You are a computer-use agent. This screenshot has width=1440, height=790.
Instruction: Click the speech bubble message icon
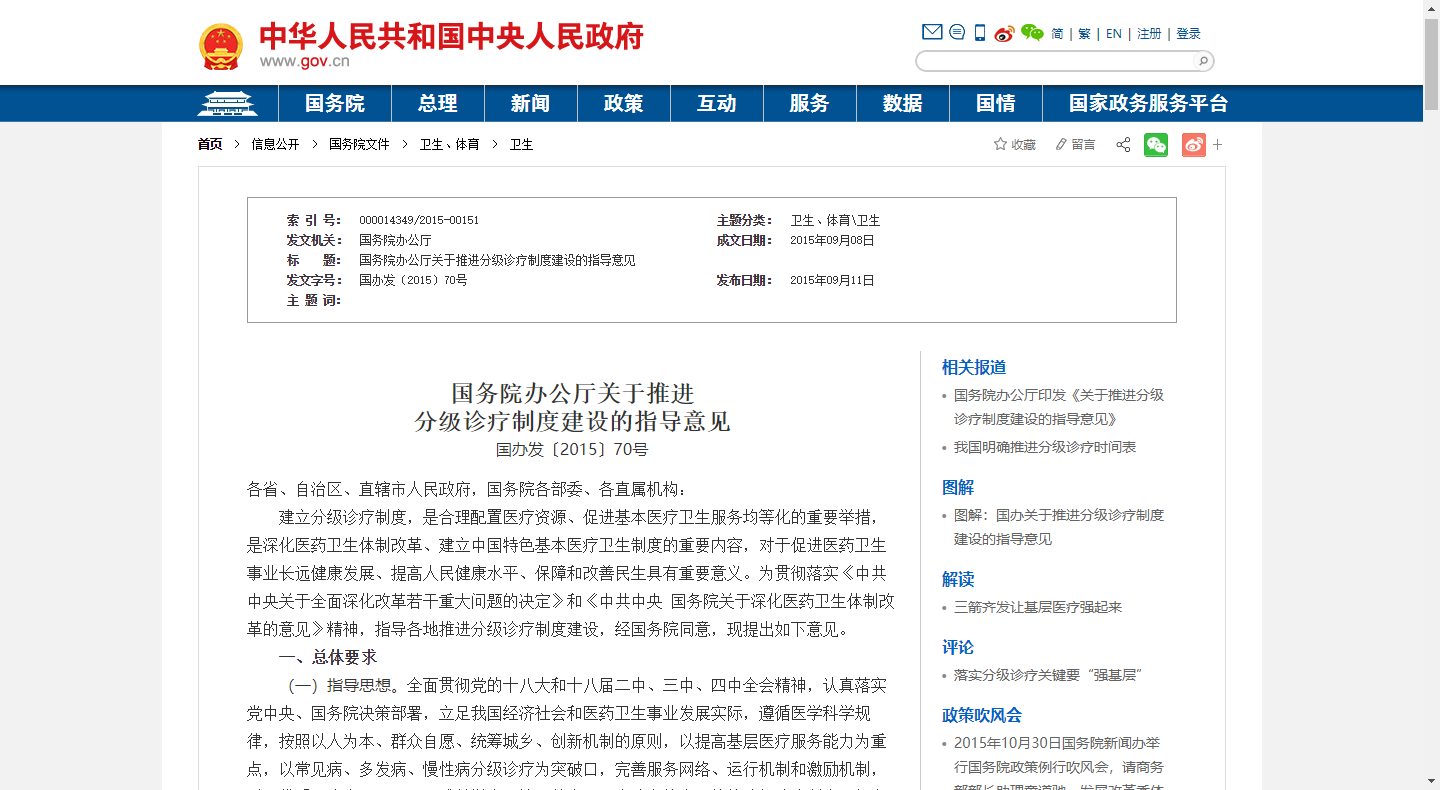(x=957, y=33)
